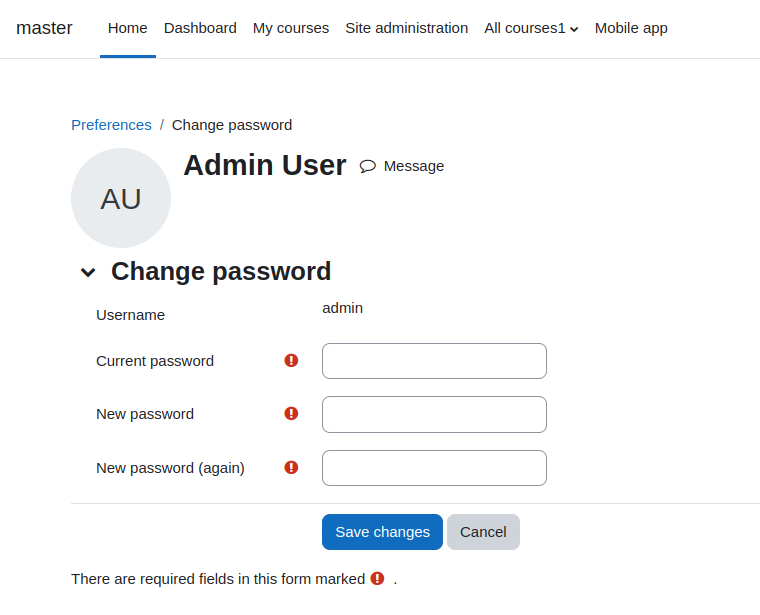Image resolution: width=760 pixels, height=615 pixels.
Task: Click the master site name
Action: coord(44,28)
